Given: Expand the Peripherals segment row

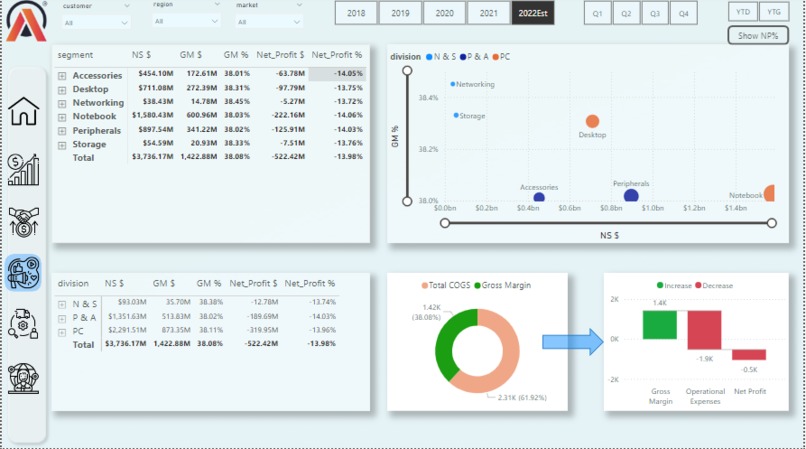Looking at the screenshot, I should 62,131.
